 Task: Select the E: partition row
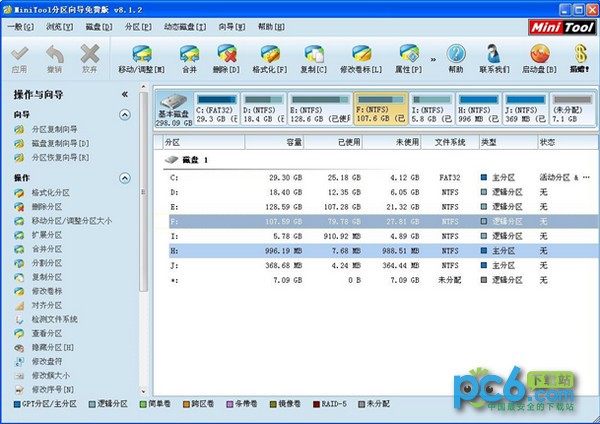[383, 207]
